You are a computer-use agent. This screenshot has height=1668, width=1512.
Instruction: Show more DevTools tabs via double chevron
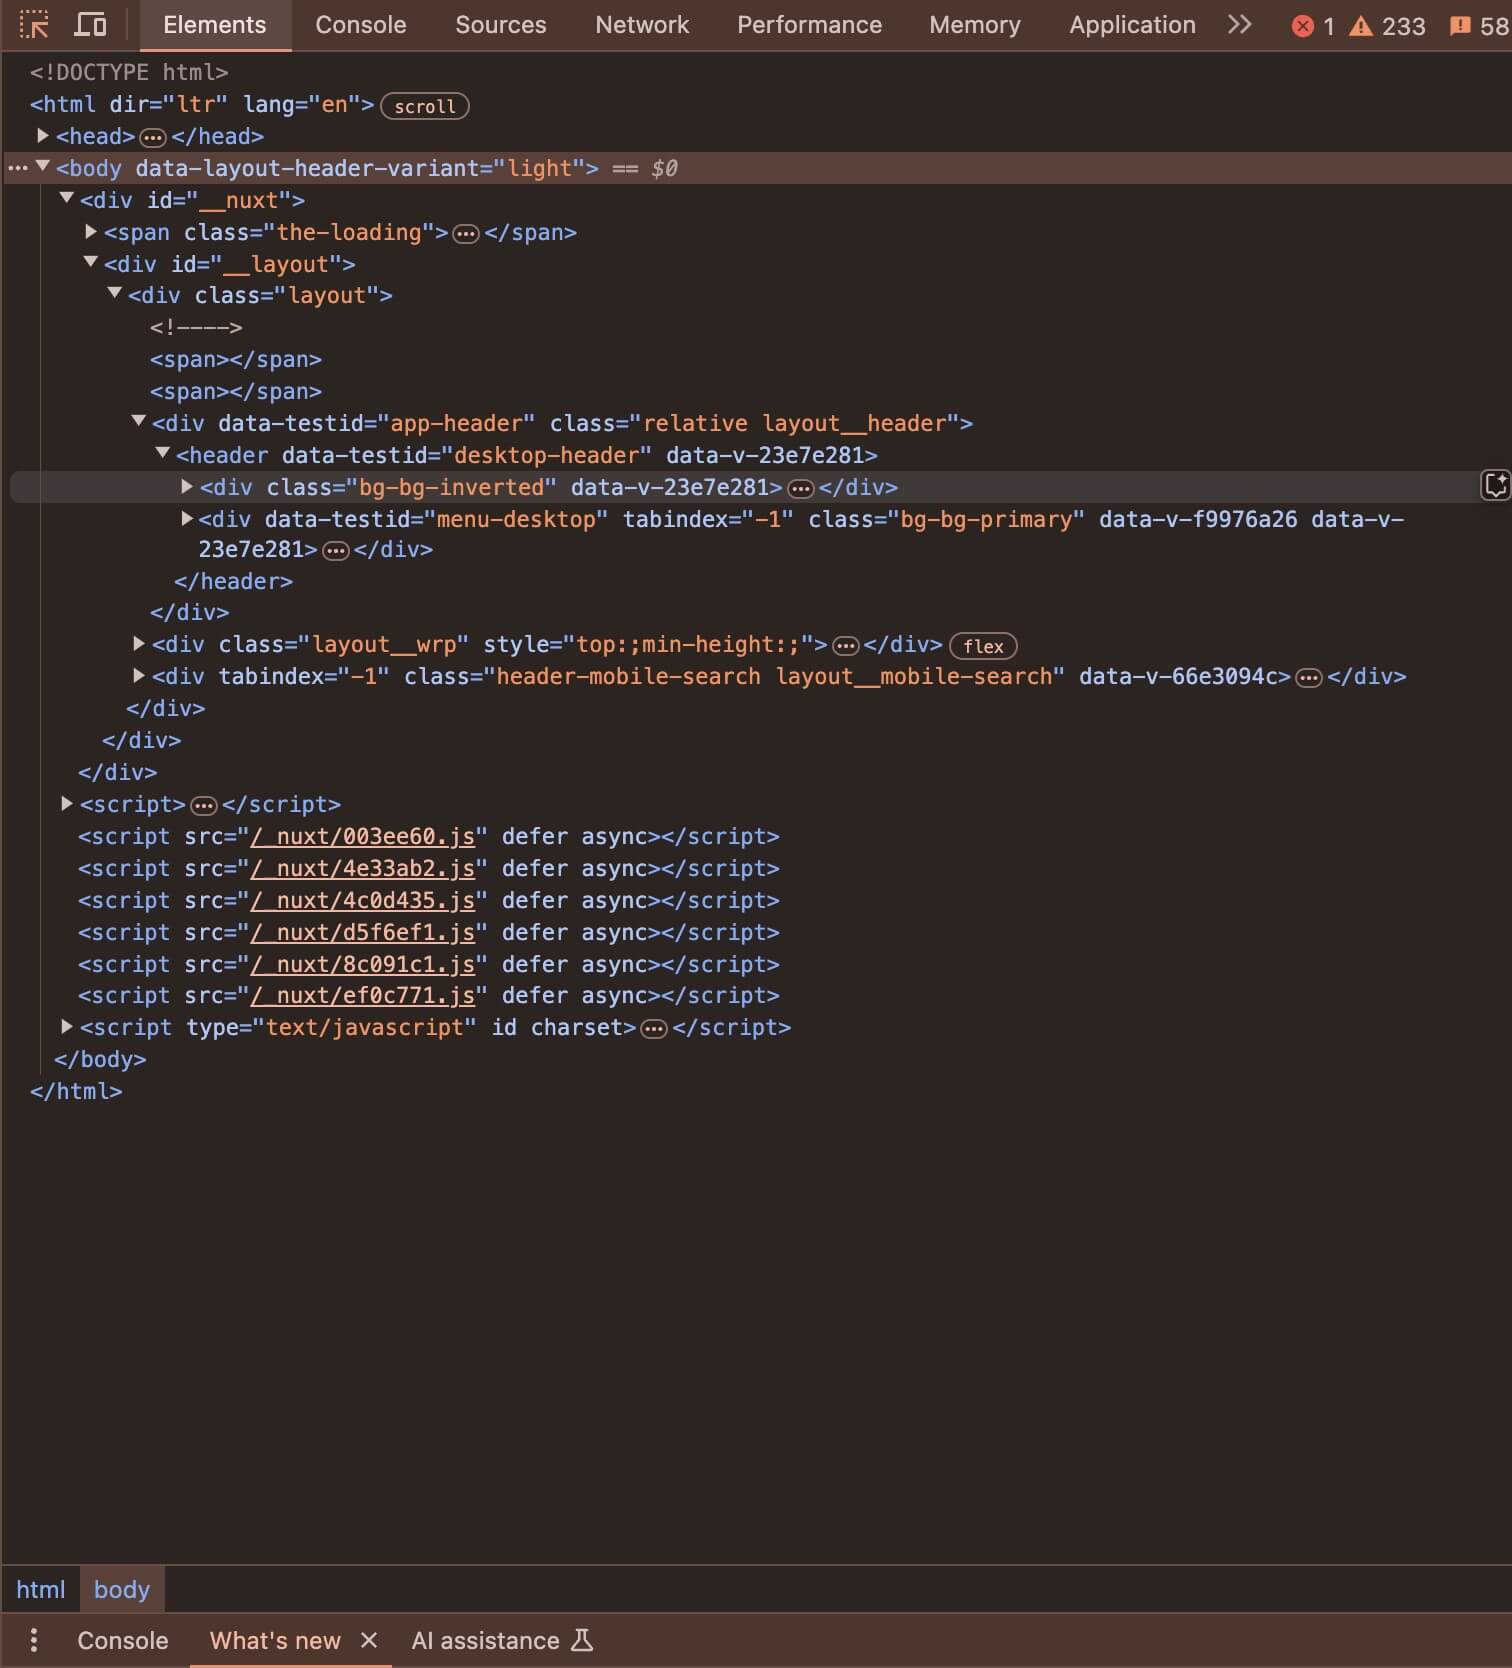[x=1239, y=25]
